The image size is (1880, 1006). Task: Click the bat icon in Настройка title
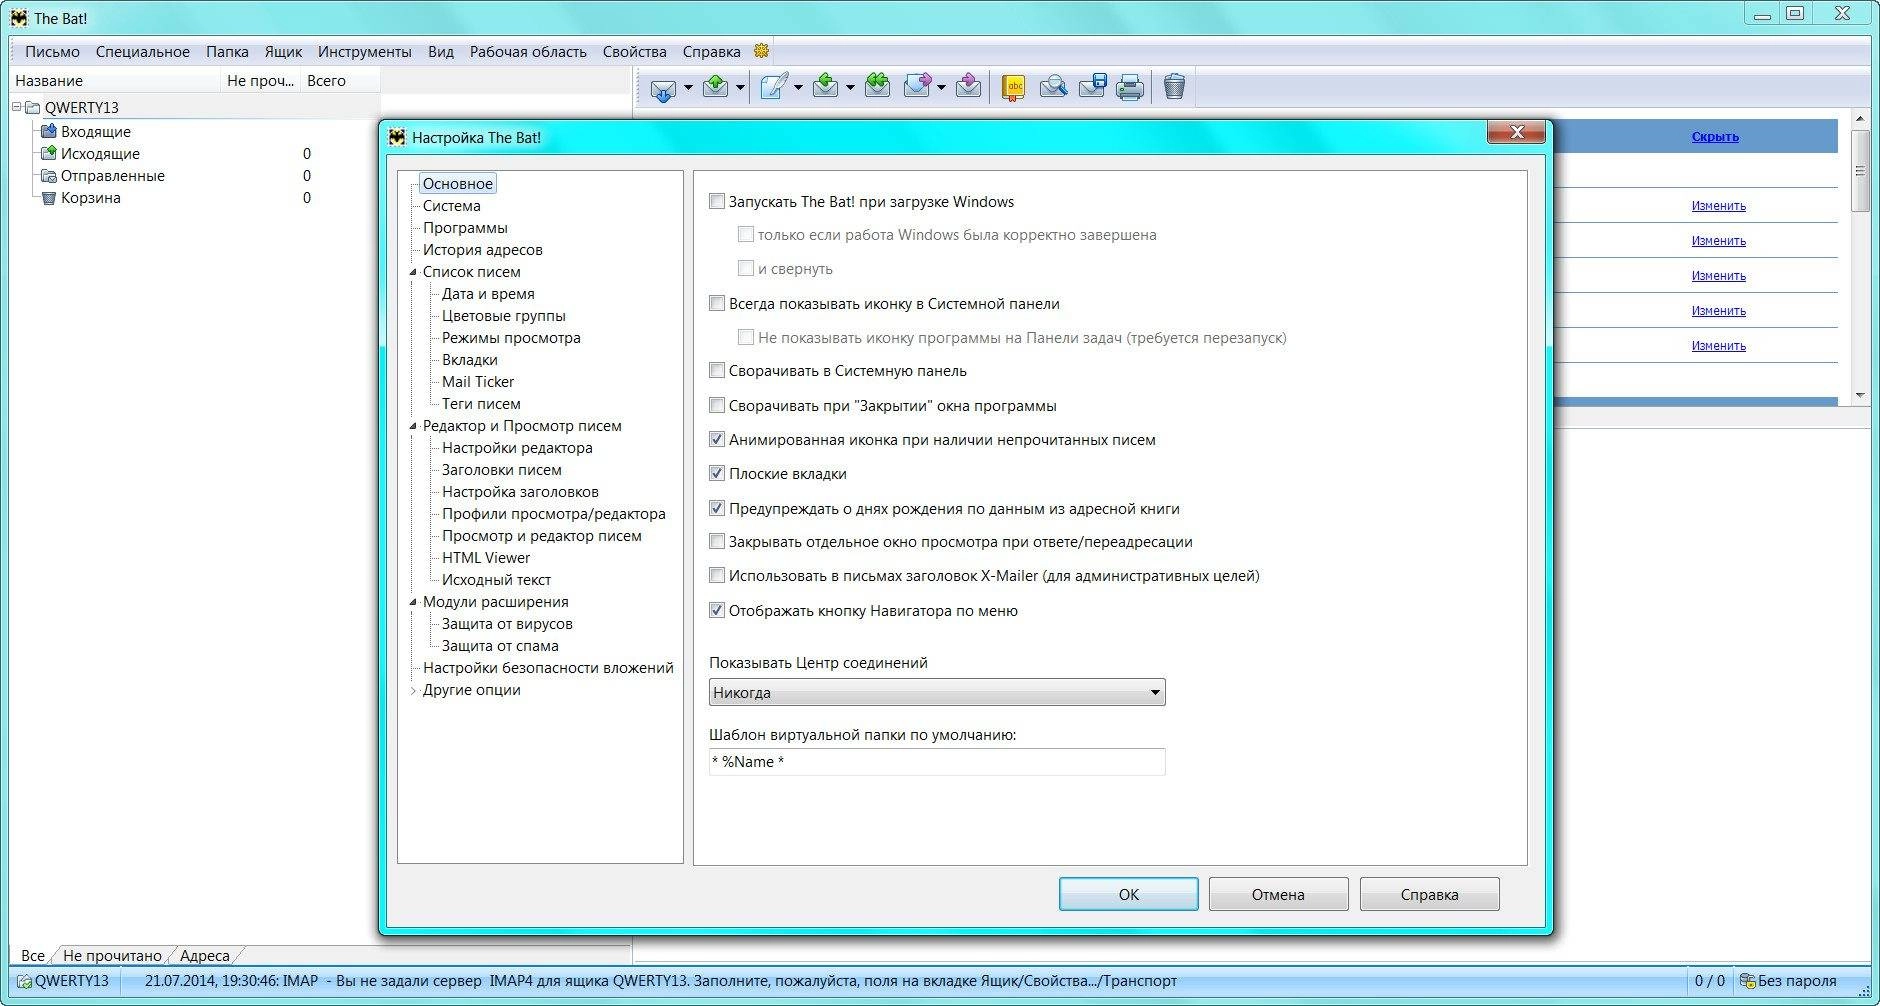pyautogui.click(x=398, y=137)
